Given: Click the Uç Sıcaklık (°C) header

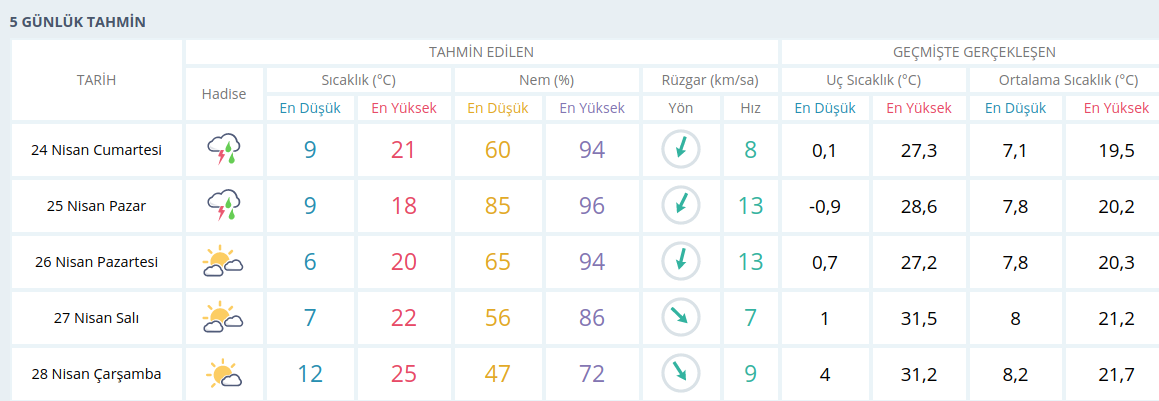Looking at the screenshot, I should pos(874,80).
